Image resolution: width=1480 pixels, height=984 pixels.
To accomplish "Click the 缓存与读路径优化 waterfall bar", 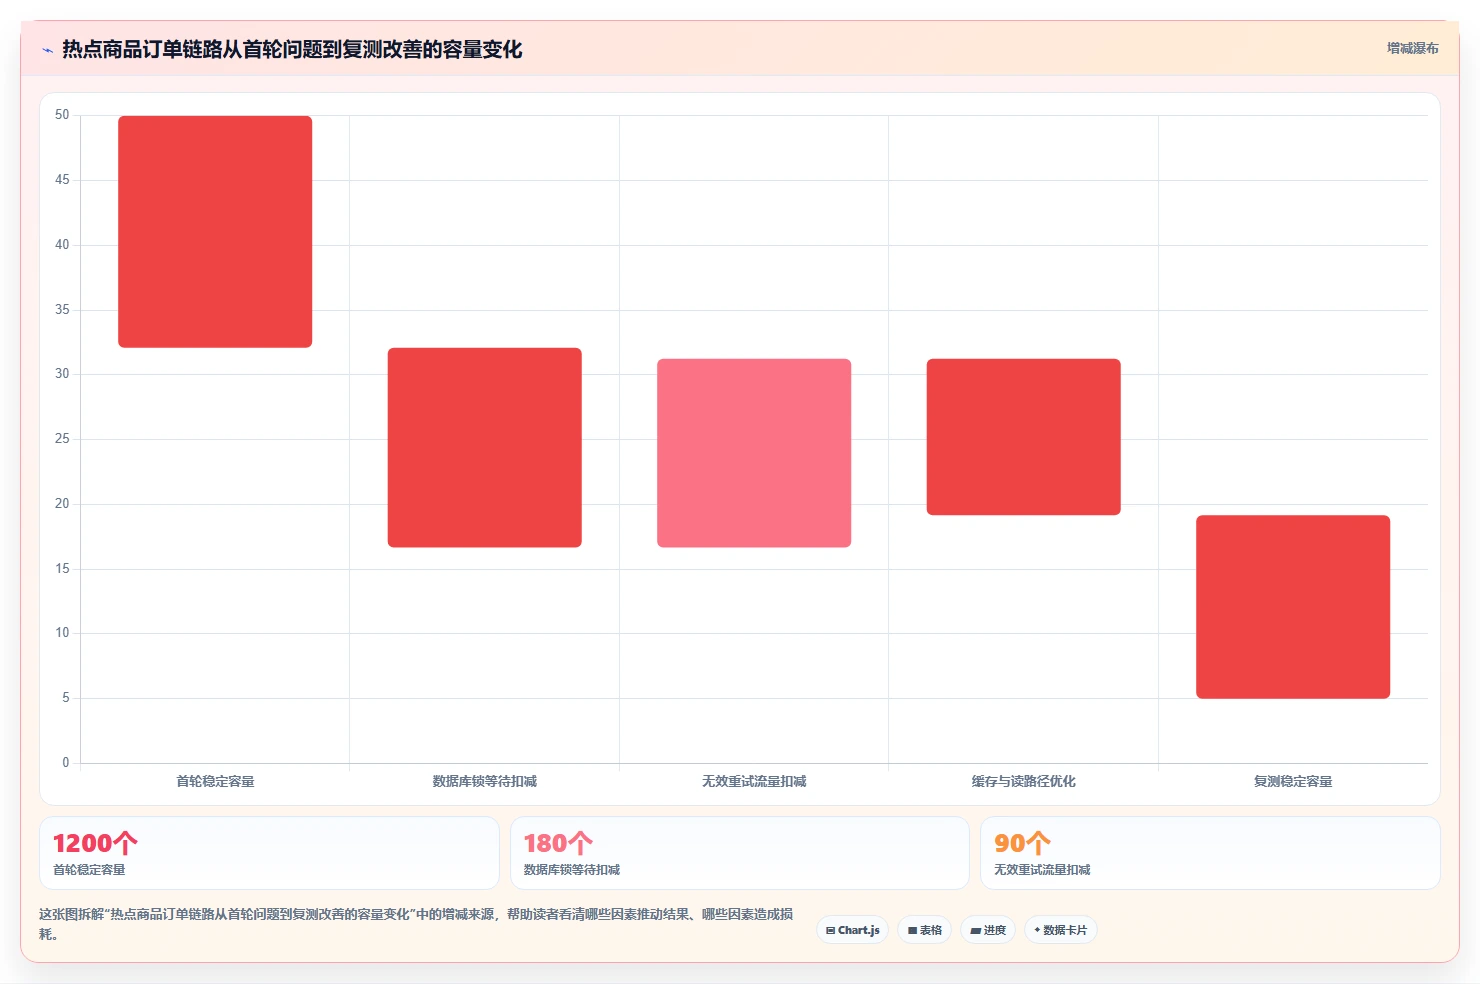I will click(1024, 437).
